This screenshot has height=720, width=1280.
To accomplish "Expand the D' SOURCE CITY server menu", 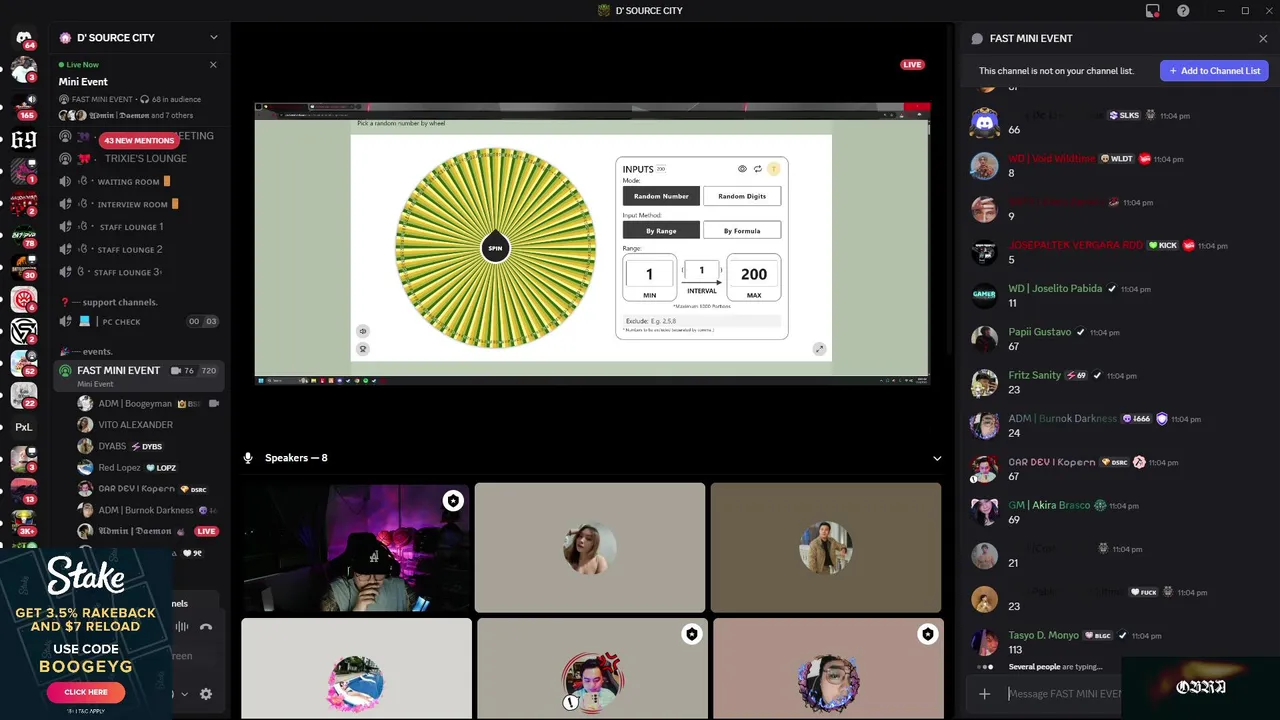I will point(213,38).
